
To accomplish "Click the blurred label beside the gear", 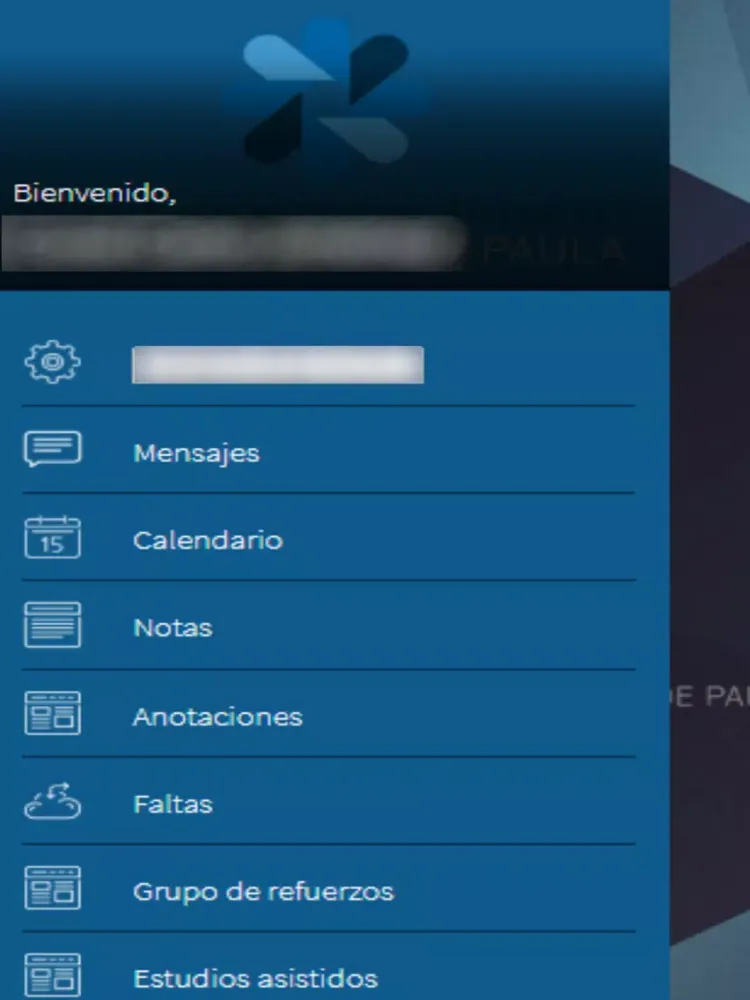I will click(277, 365).
